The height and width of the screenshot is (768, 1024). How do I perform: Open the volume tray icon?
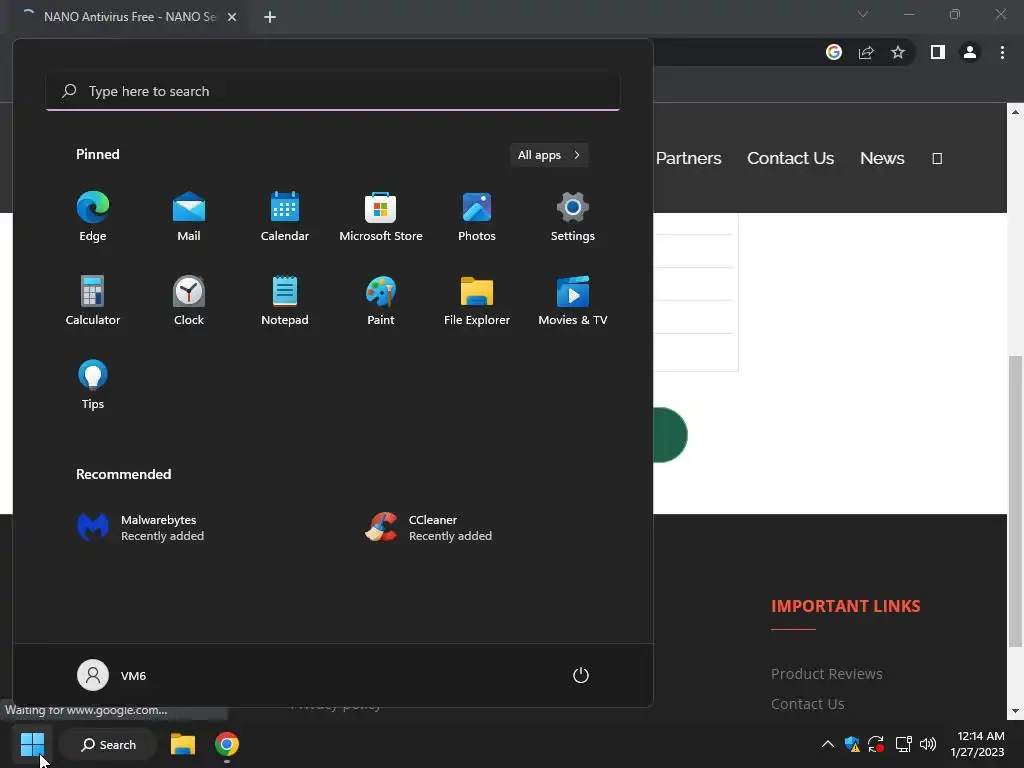pyautogui.click(x=927, y=744)
